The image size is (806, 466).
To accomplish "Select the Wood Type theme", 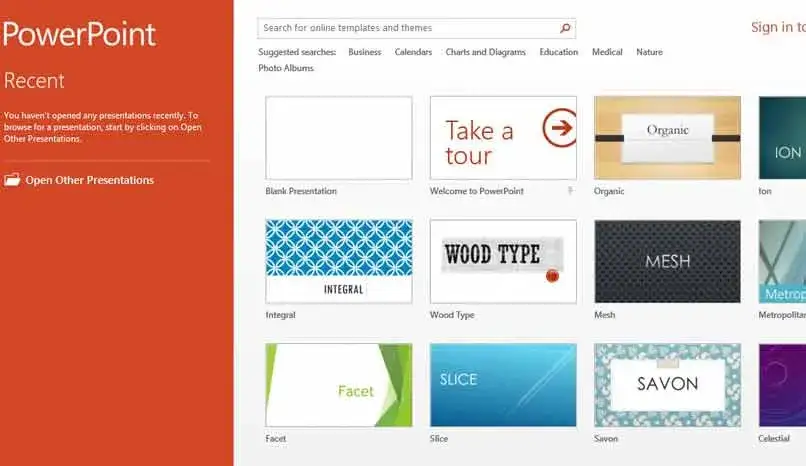I will click(x=503, y=262).
